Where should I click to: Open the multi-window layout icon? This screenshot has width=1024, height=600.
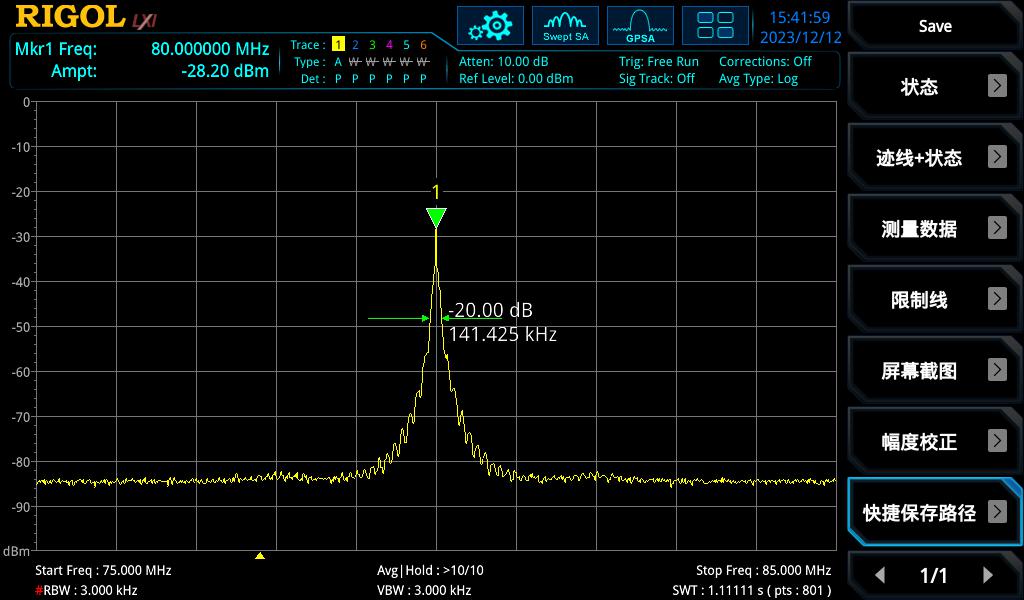pyautogui.click(x=715, y=26)
